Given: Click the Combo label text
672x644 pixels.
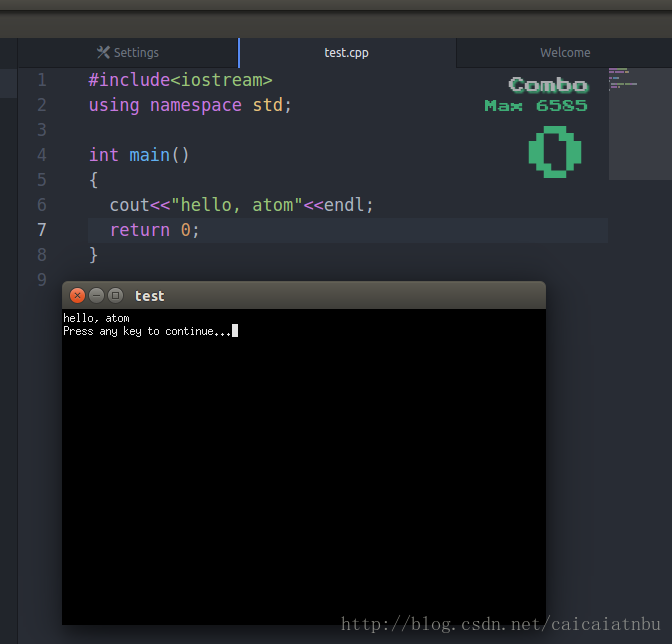Looking at the screenshot, I should (x=547, y=85).
